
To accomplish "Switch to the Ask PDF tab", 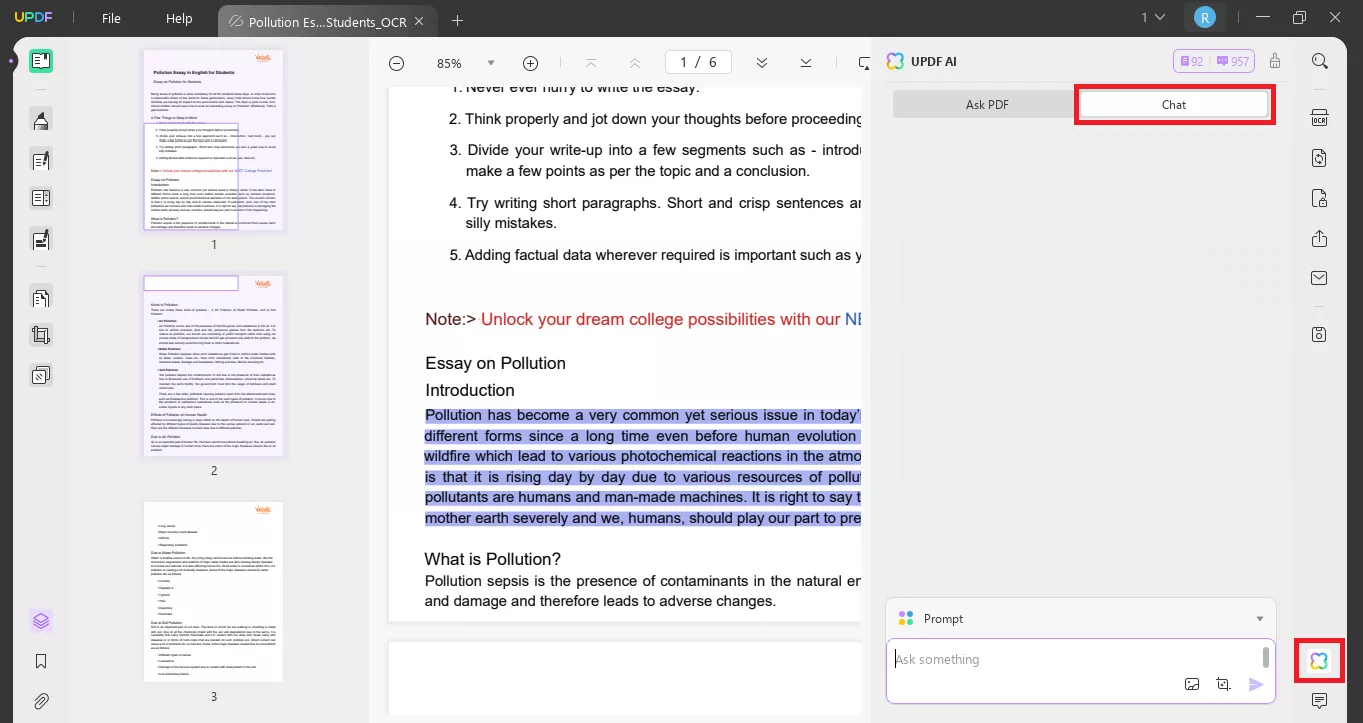I will [x=986, y=105].
